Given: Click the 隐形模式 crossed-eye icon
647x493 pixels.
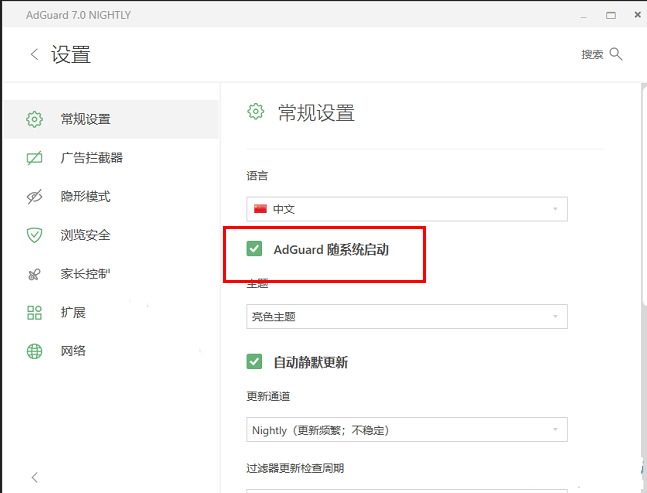Looking at the screenshot, I should [x=34, y=196].
